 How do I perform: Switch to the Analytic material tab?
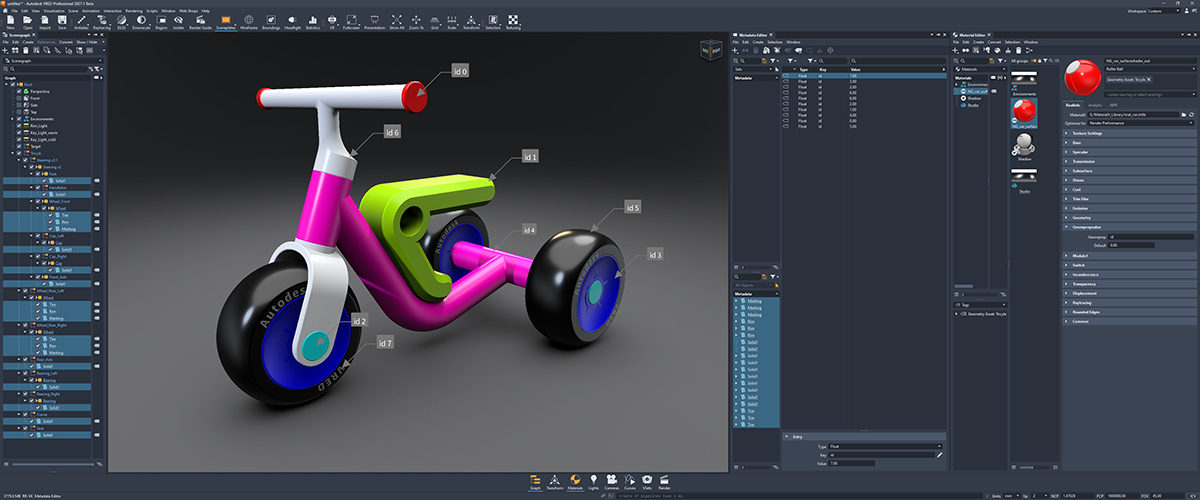pos(1094,105)
